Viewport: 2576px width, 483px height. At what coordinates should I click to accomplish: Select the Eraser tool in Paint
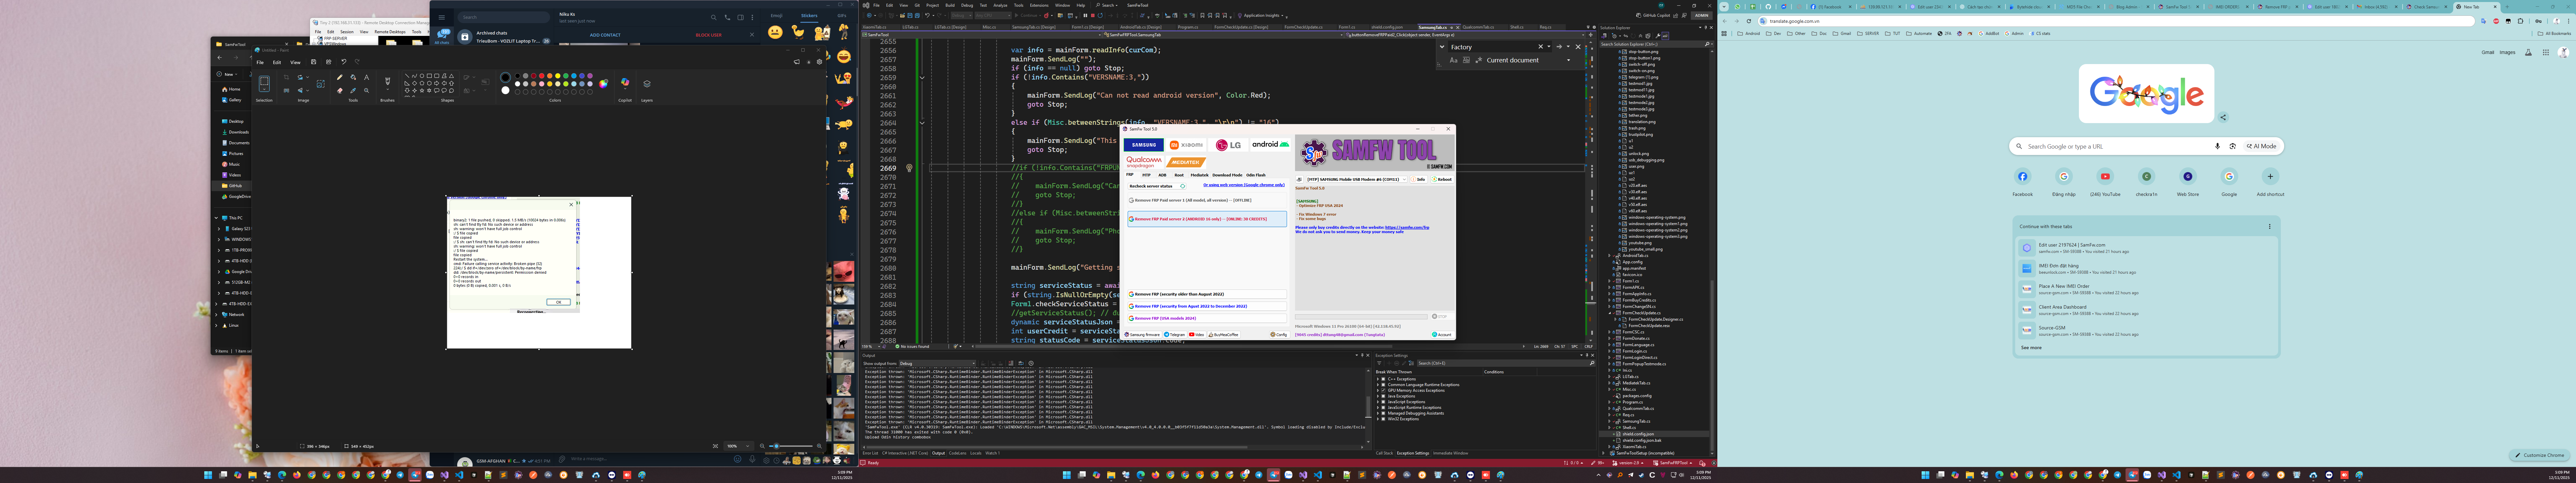tap(340, 90)
